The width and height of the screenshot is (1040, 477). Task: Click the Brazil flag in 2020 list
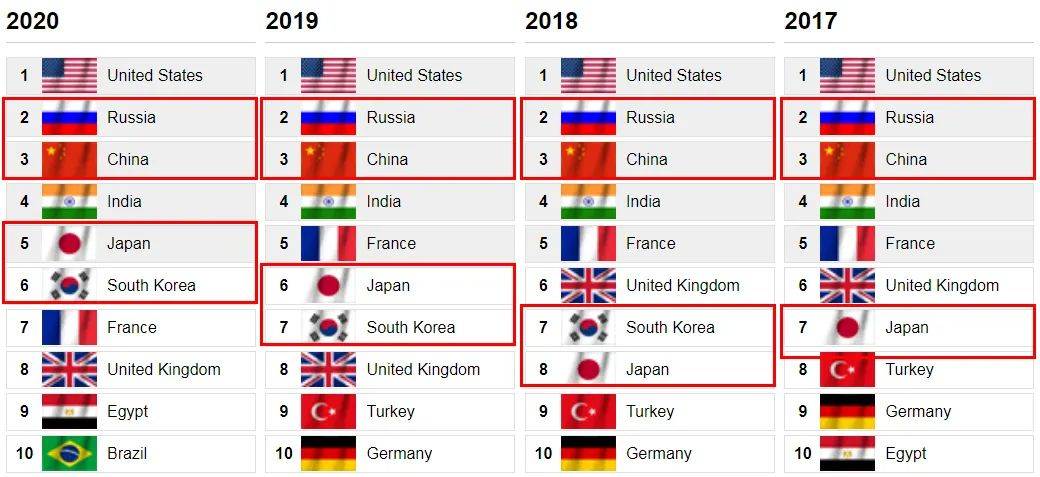click(x=69, y=453)
